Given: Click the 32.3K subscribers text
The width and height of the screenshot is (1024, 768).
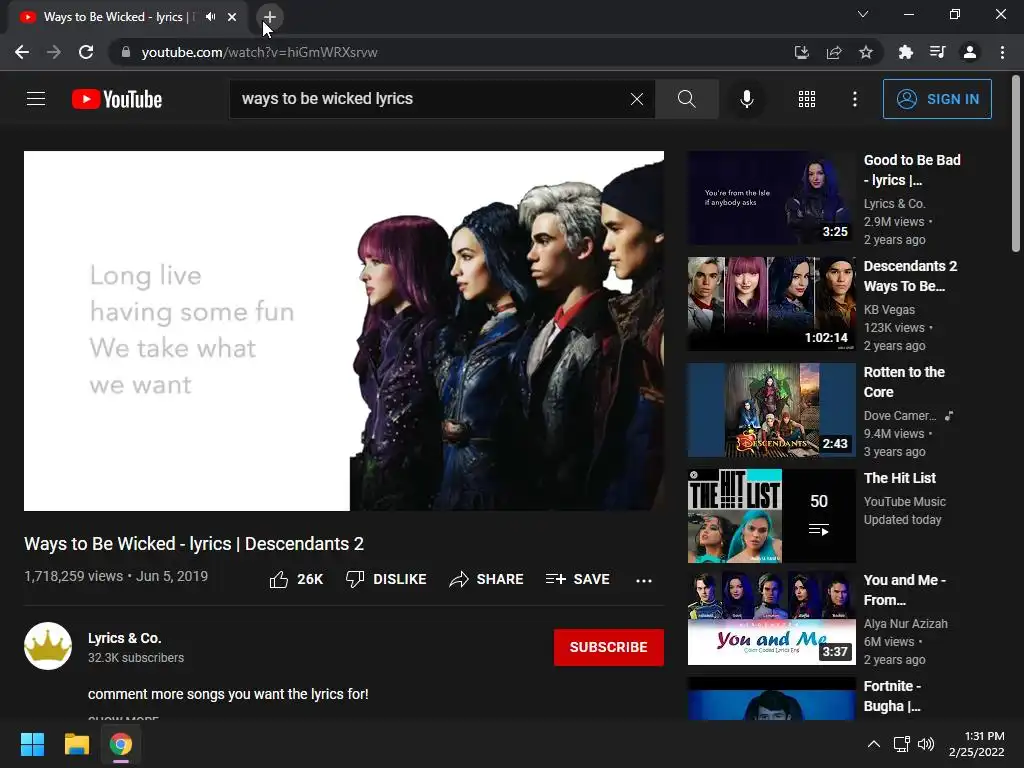Looking at the screenshot, I should tap(136, 658).
